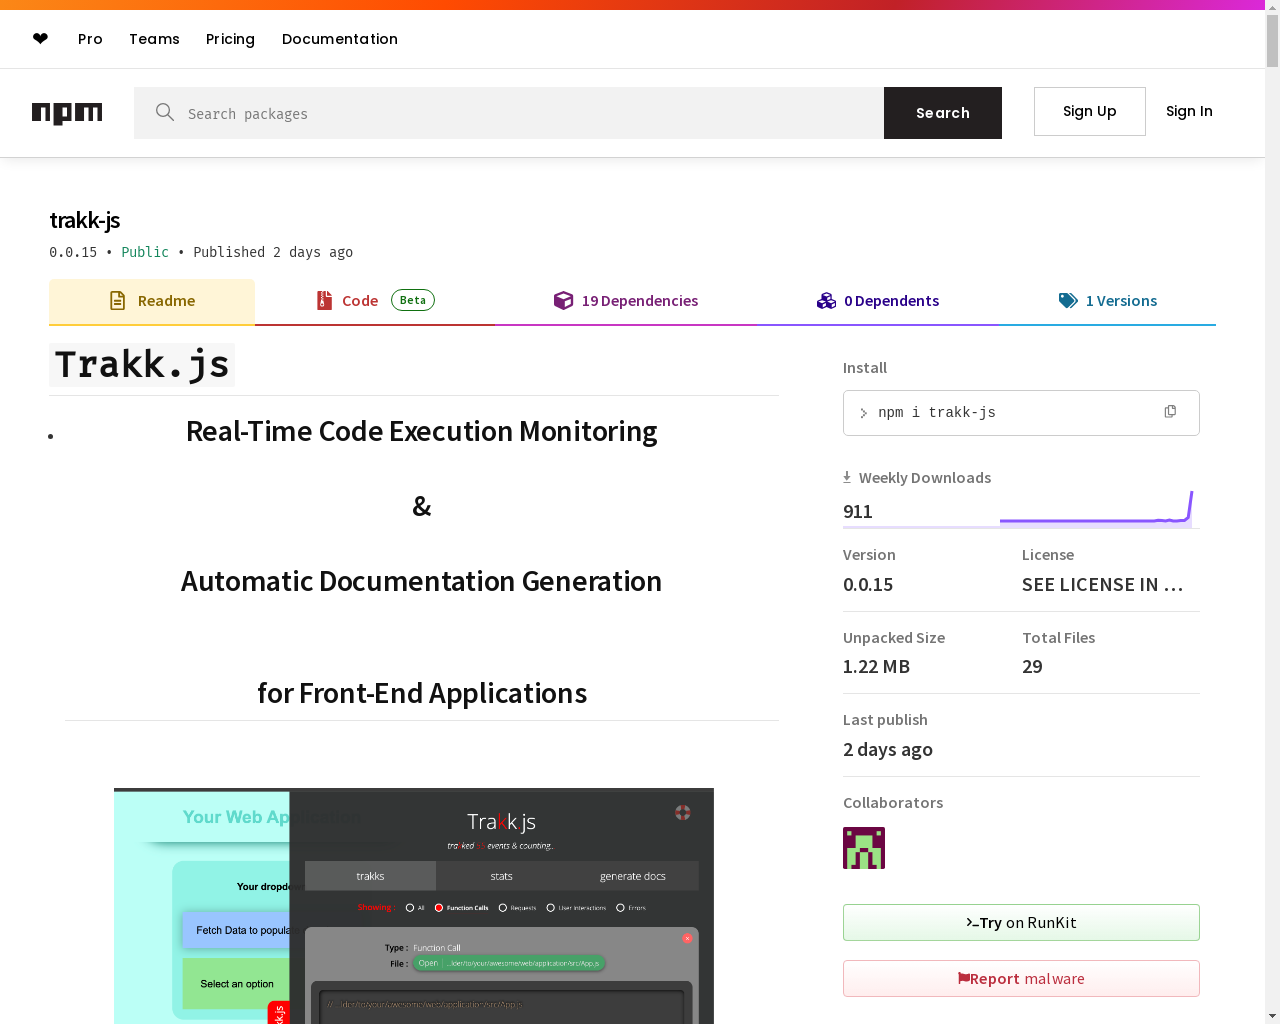
Task: Select the Errors radio in screenshot
Action: coord(621,908)
